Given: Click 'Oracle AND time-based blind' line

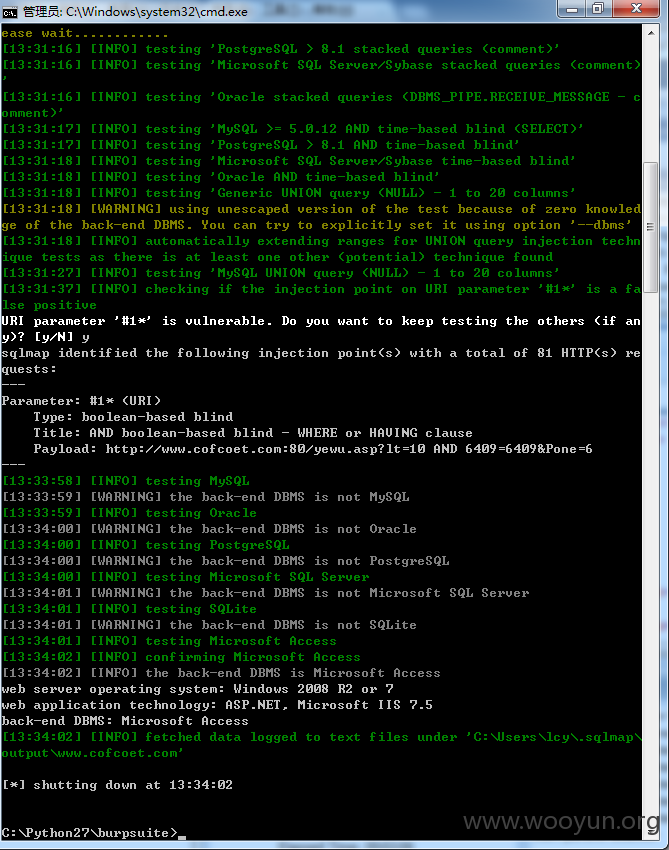Looking at the screenshot, I should click(221, 177).
